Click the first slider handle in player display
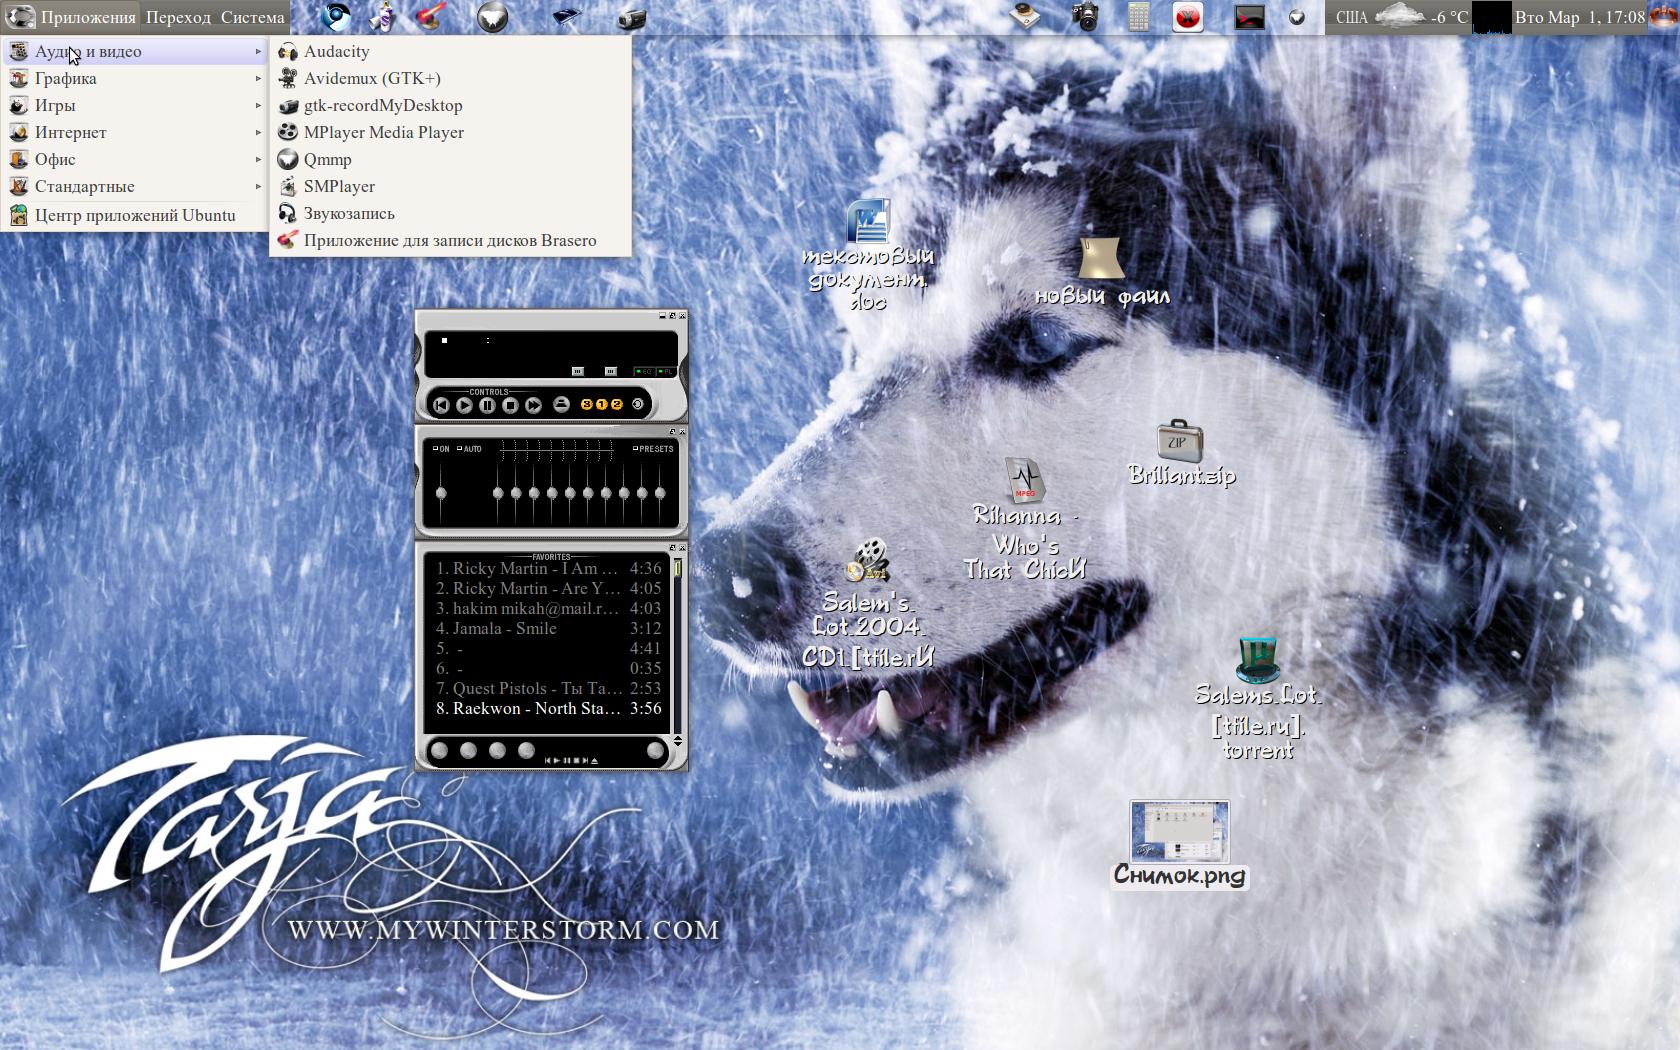 [x=577, y=372]
